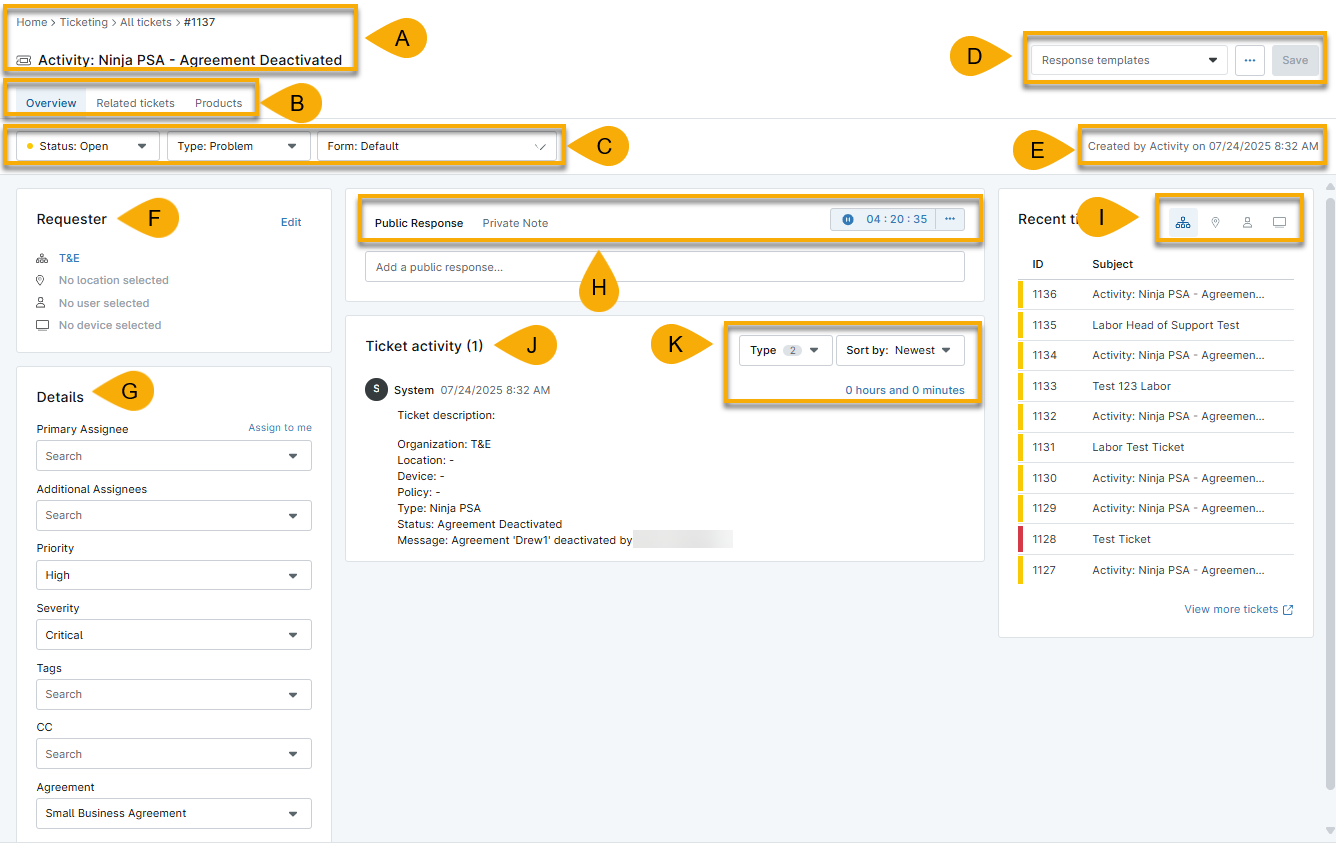Open the Products tab
The height and width of the screenshot is (843, 1336).
[218, 103]
